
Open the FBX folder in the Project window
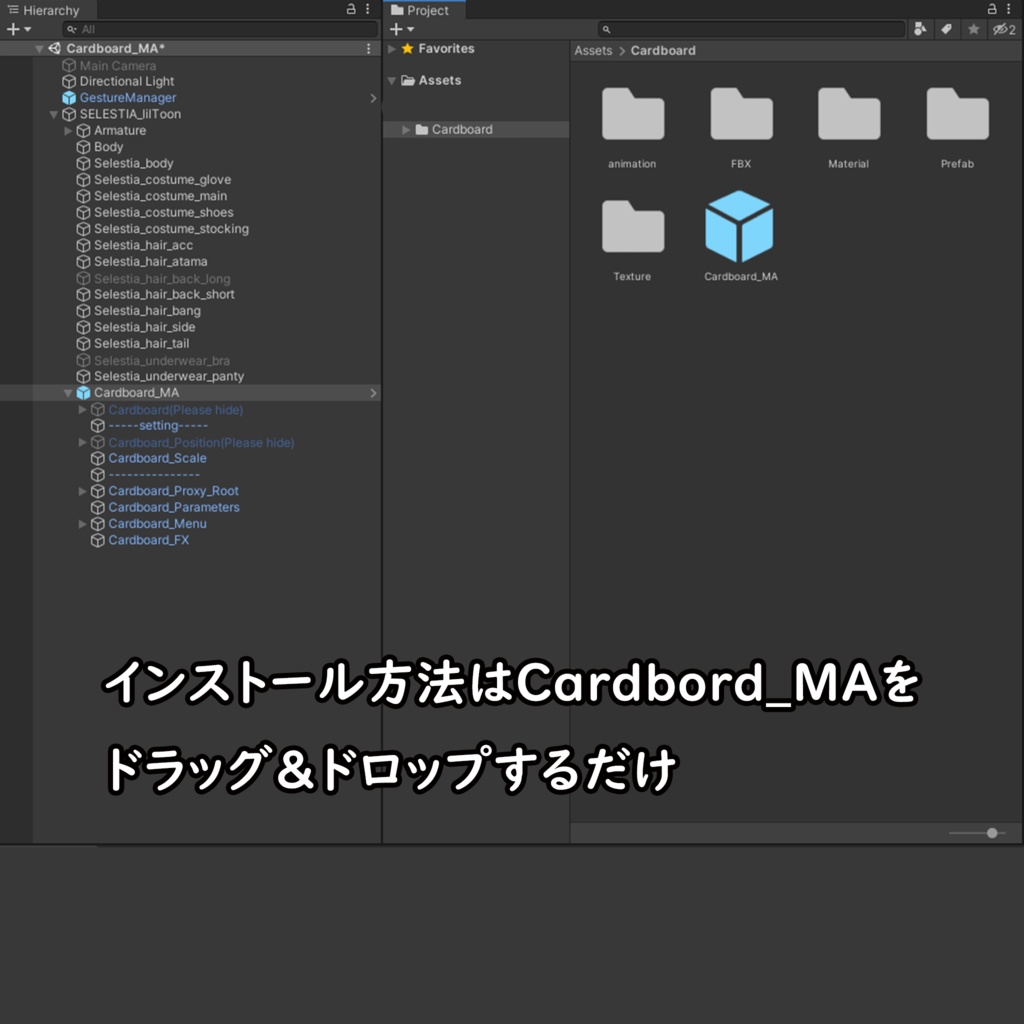click(x=740, y=120)
